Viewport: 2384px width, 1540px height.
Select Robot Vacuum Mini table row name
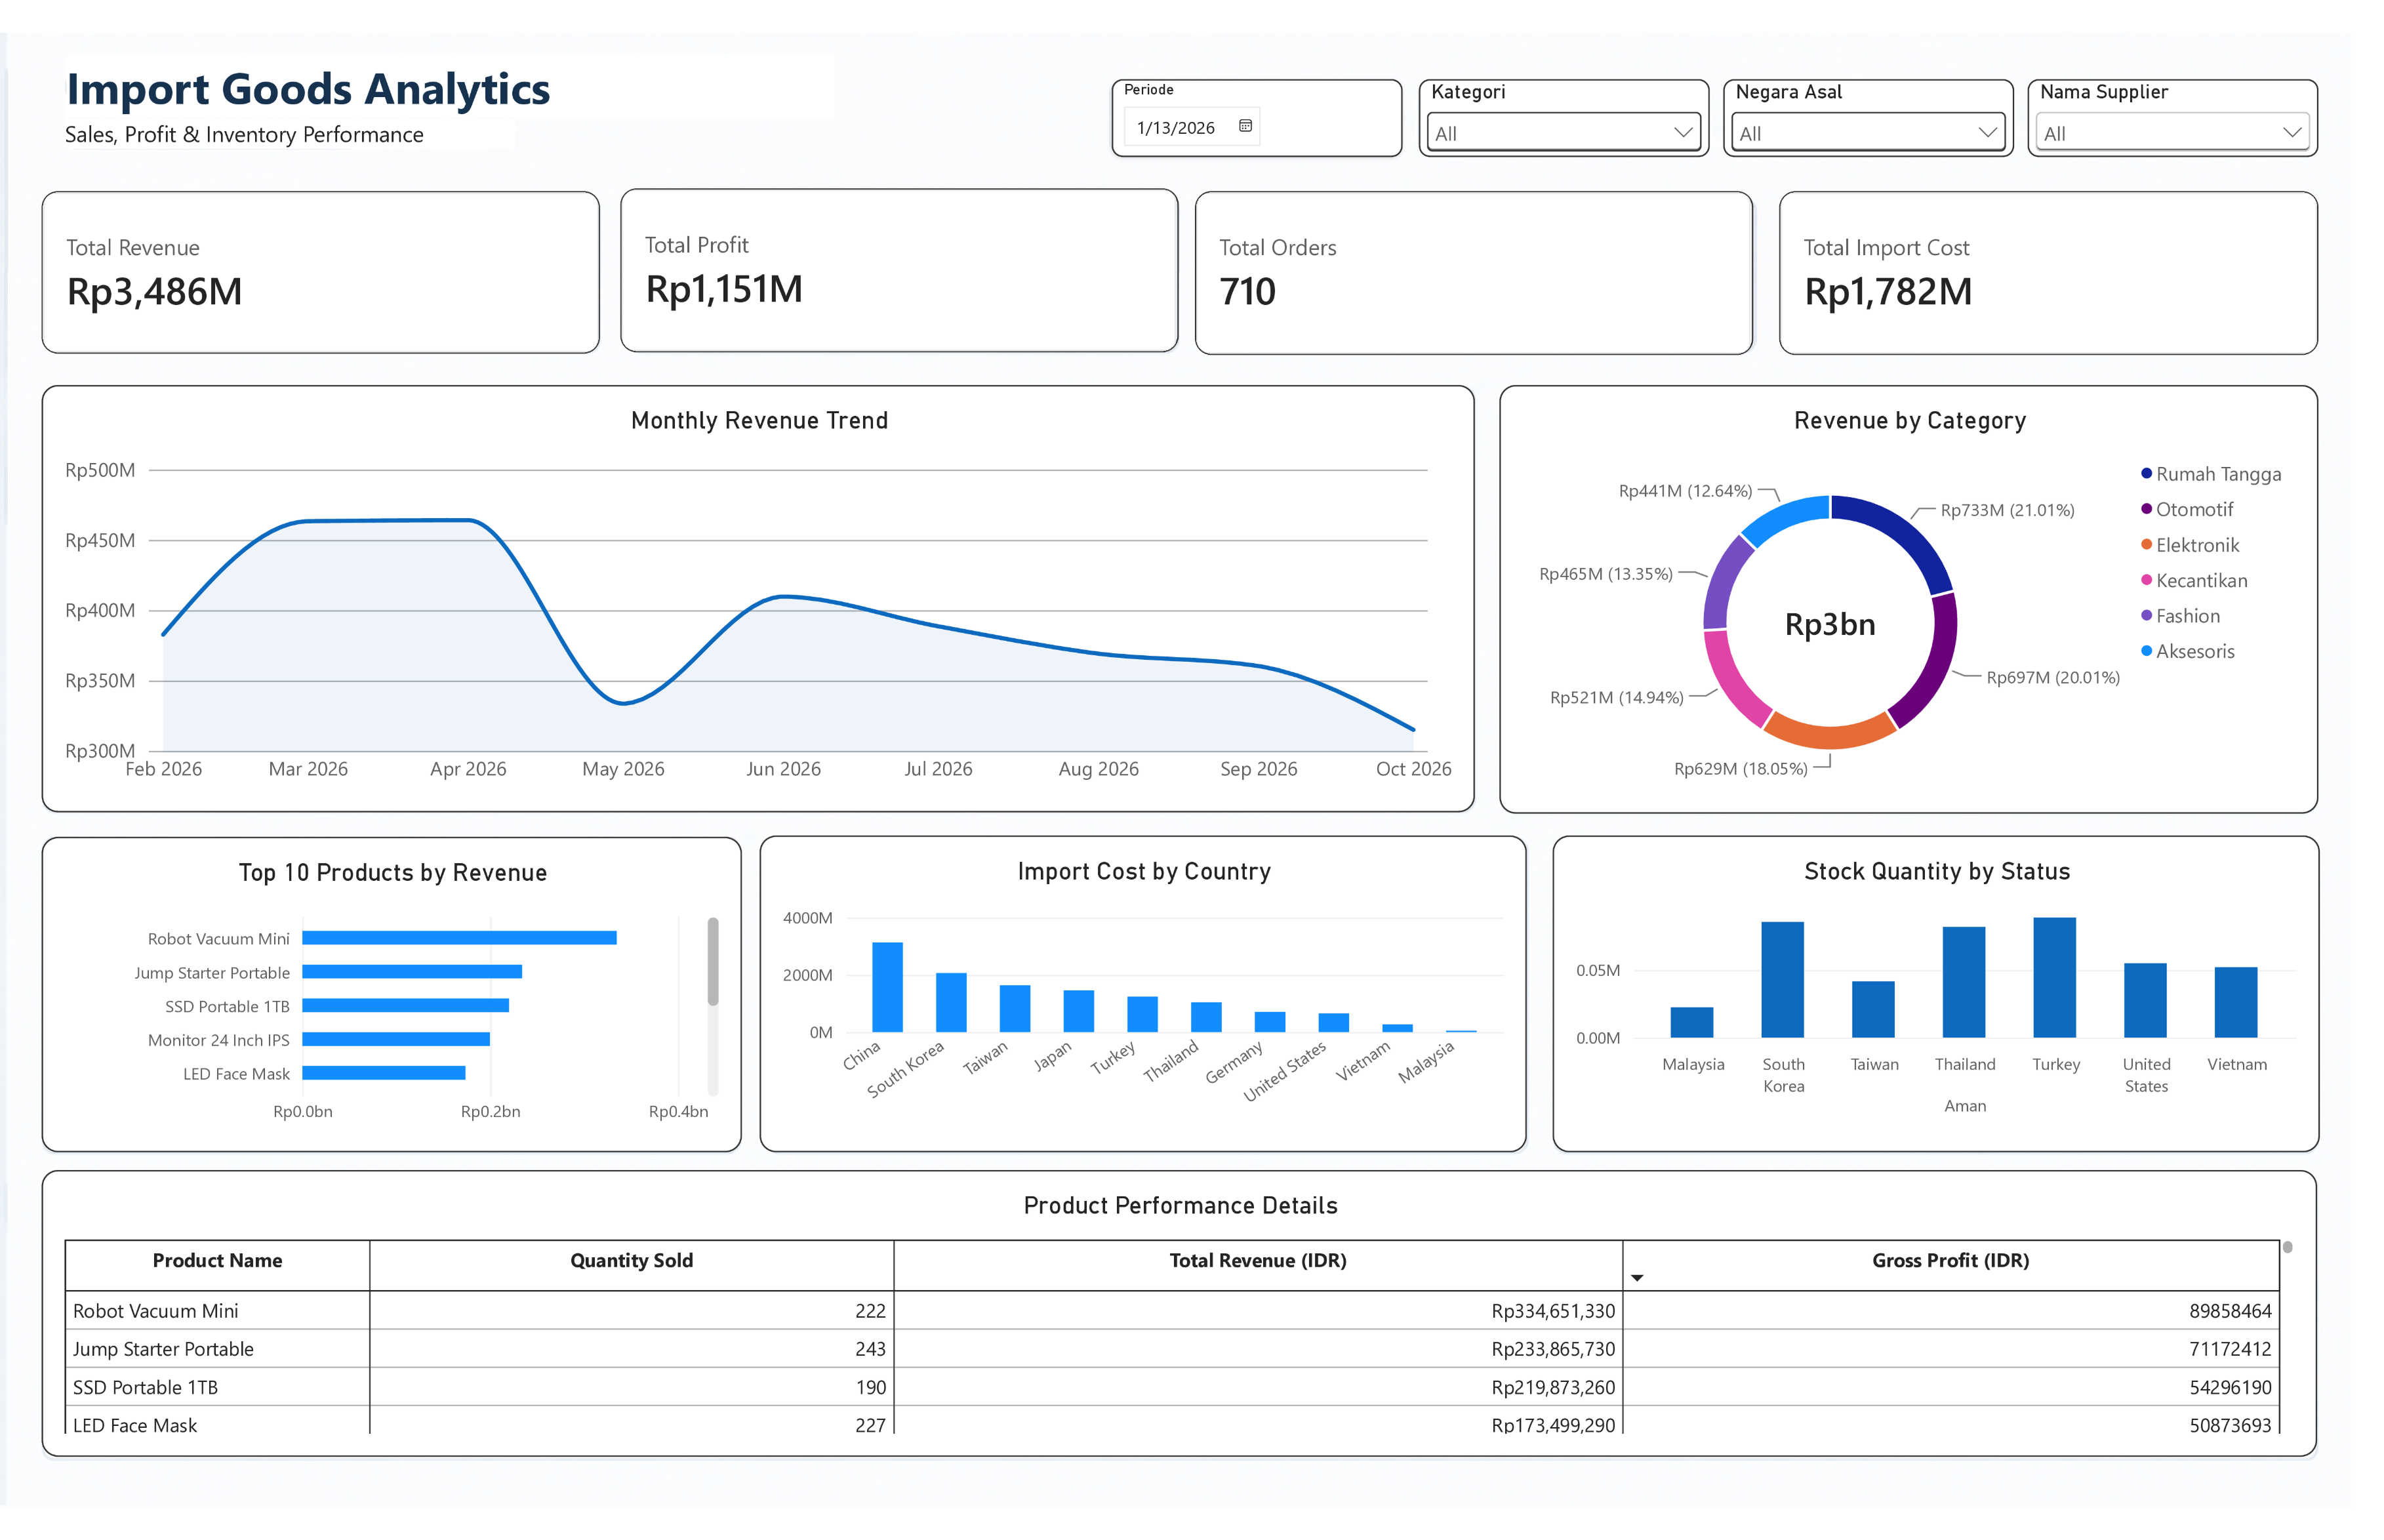click(x=155, y=1310)
